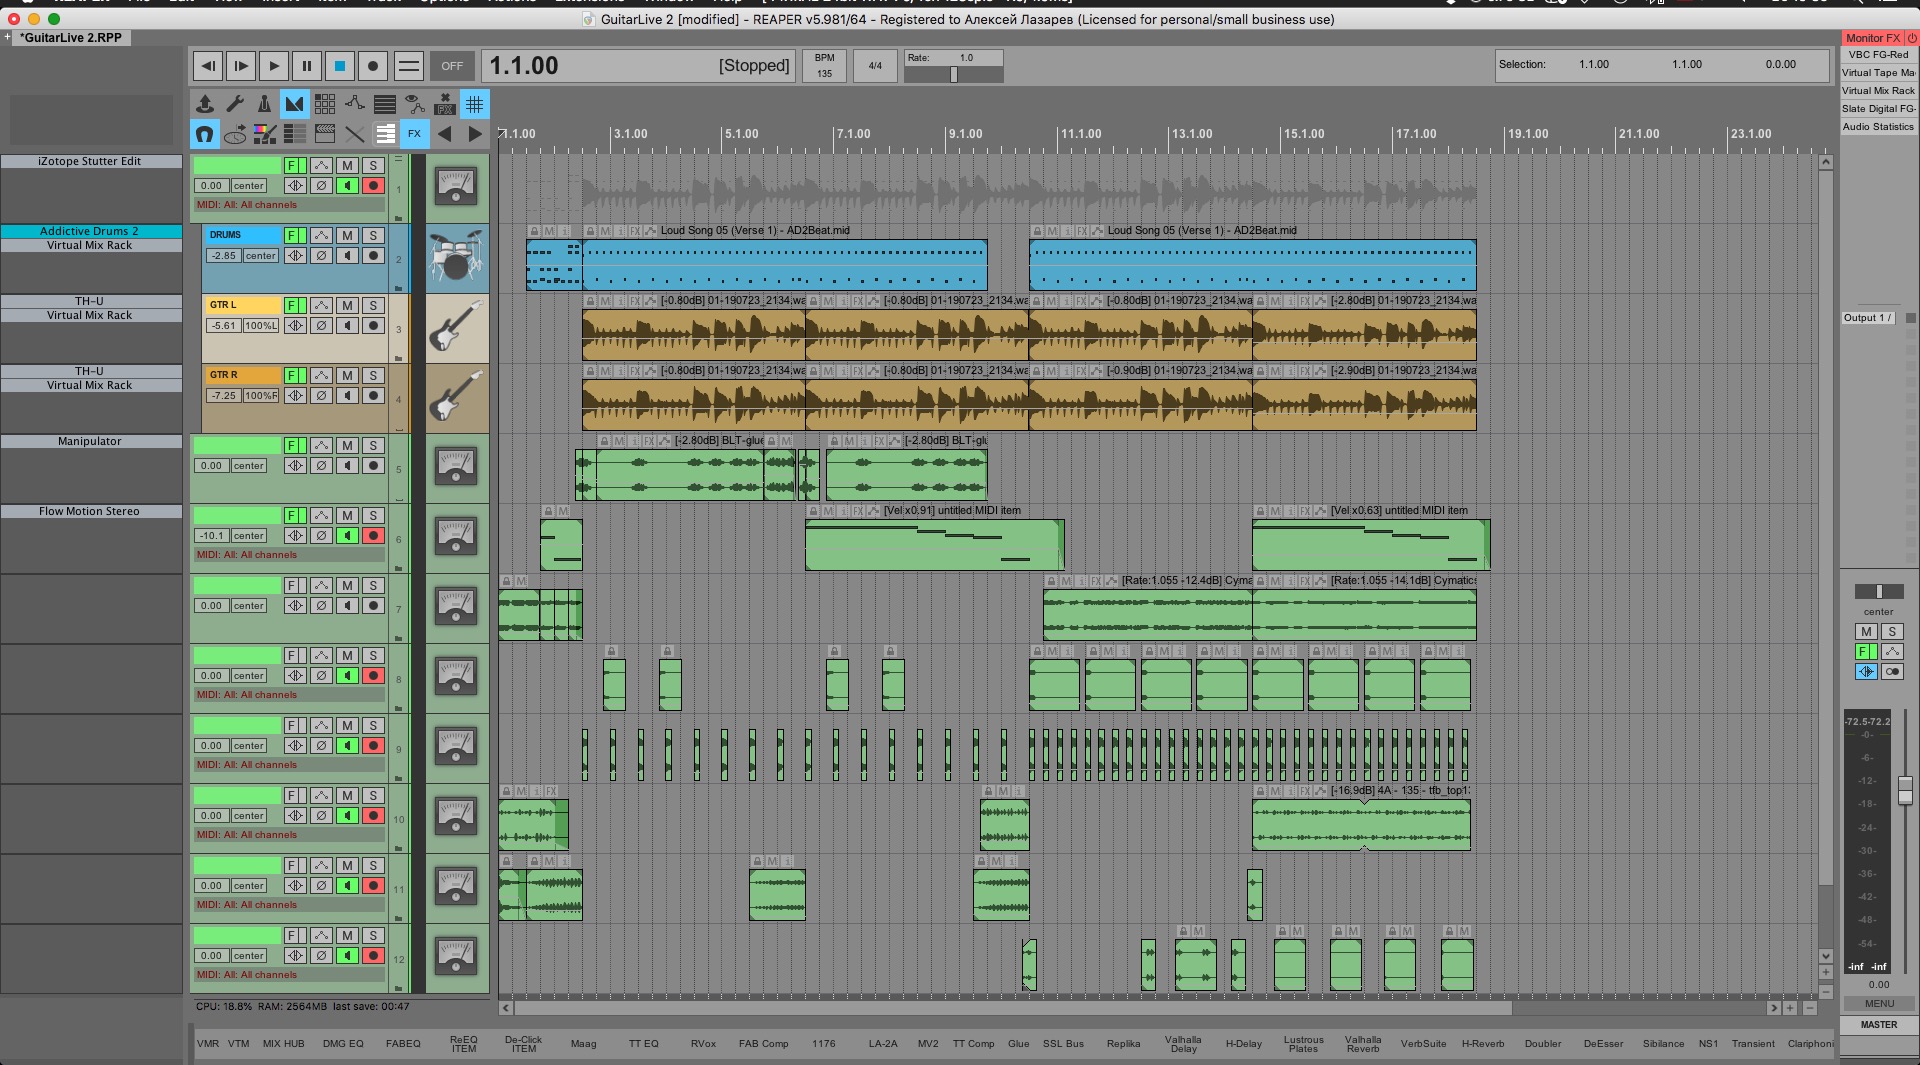The width and height of the screenshot is (1920, 1065).
Task: Click the upward arrow tray toolbar icon
Action: click(205, 104)
